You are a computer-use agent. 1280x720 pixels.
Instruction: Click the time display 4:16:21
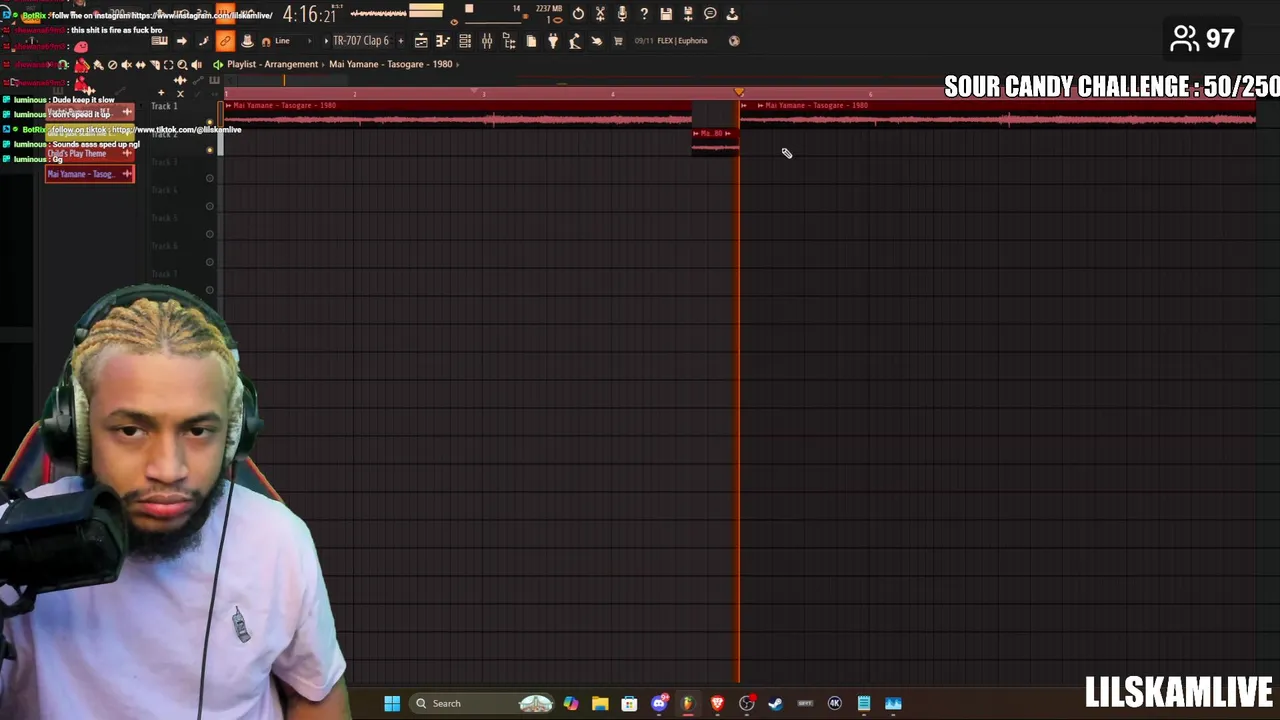tap(312, 14)
